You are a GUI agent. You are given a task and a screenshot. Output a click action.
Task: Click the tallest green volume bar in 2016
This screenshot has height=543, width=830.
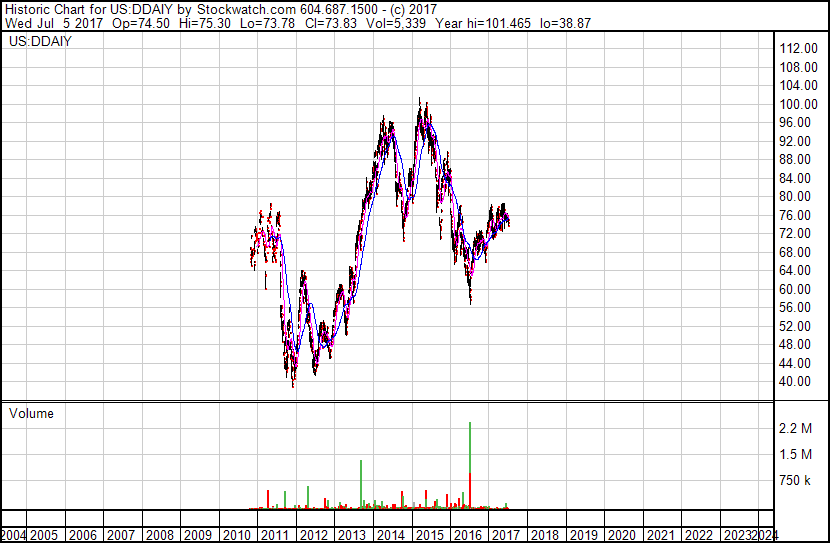(470, 450)
